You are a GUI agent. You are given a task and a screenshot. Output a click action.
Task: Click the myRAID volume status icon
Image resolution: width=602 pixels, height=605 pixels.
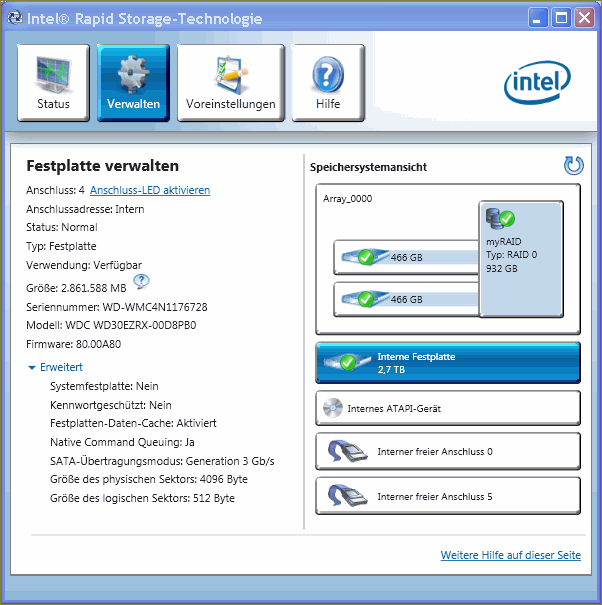500,218
